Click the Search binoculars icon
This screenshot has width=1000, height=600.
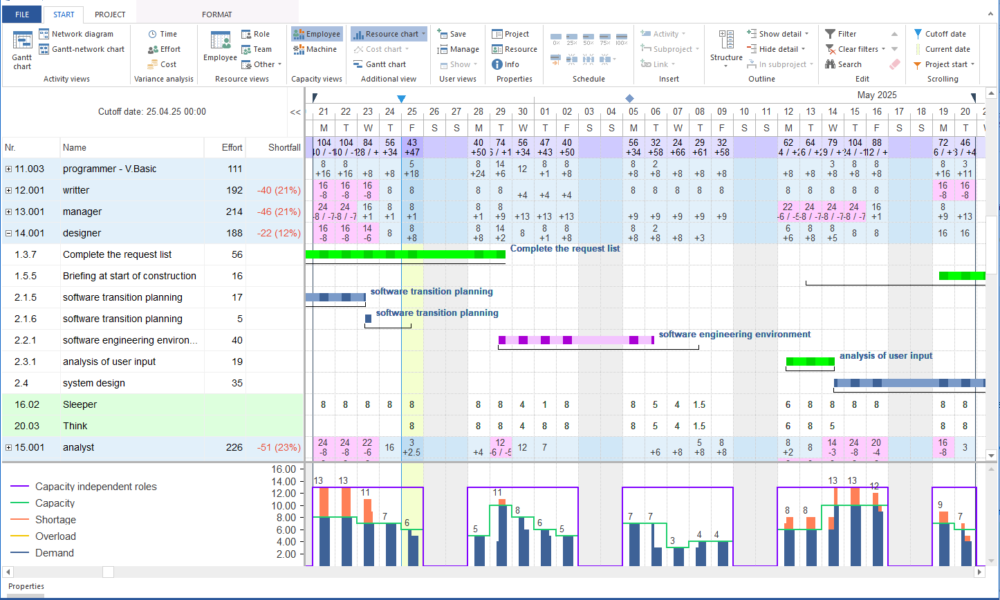tap(831, 64)
